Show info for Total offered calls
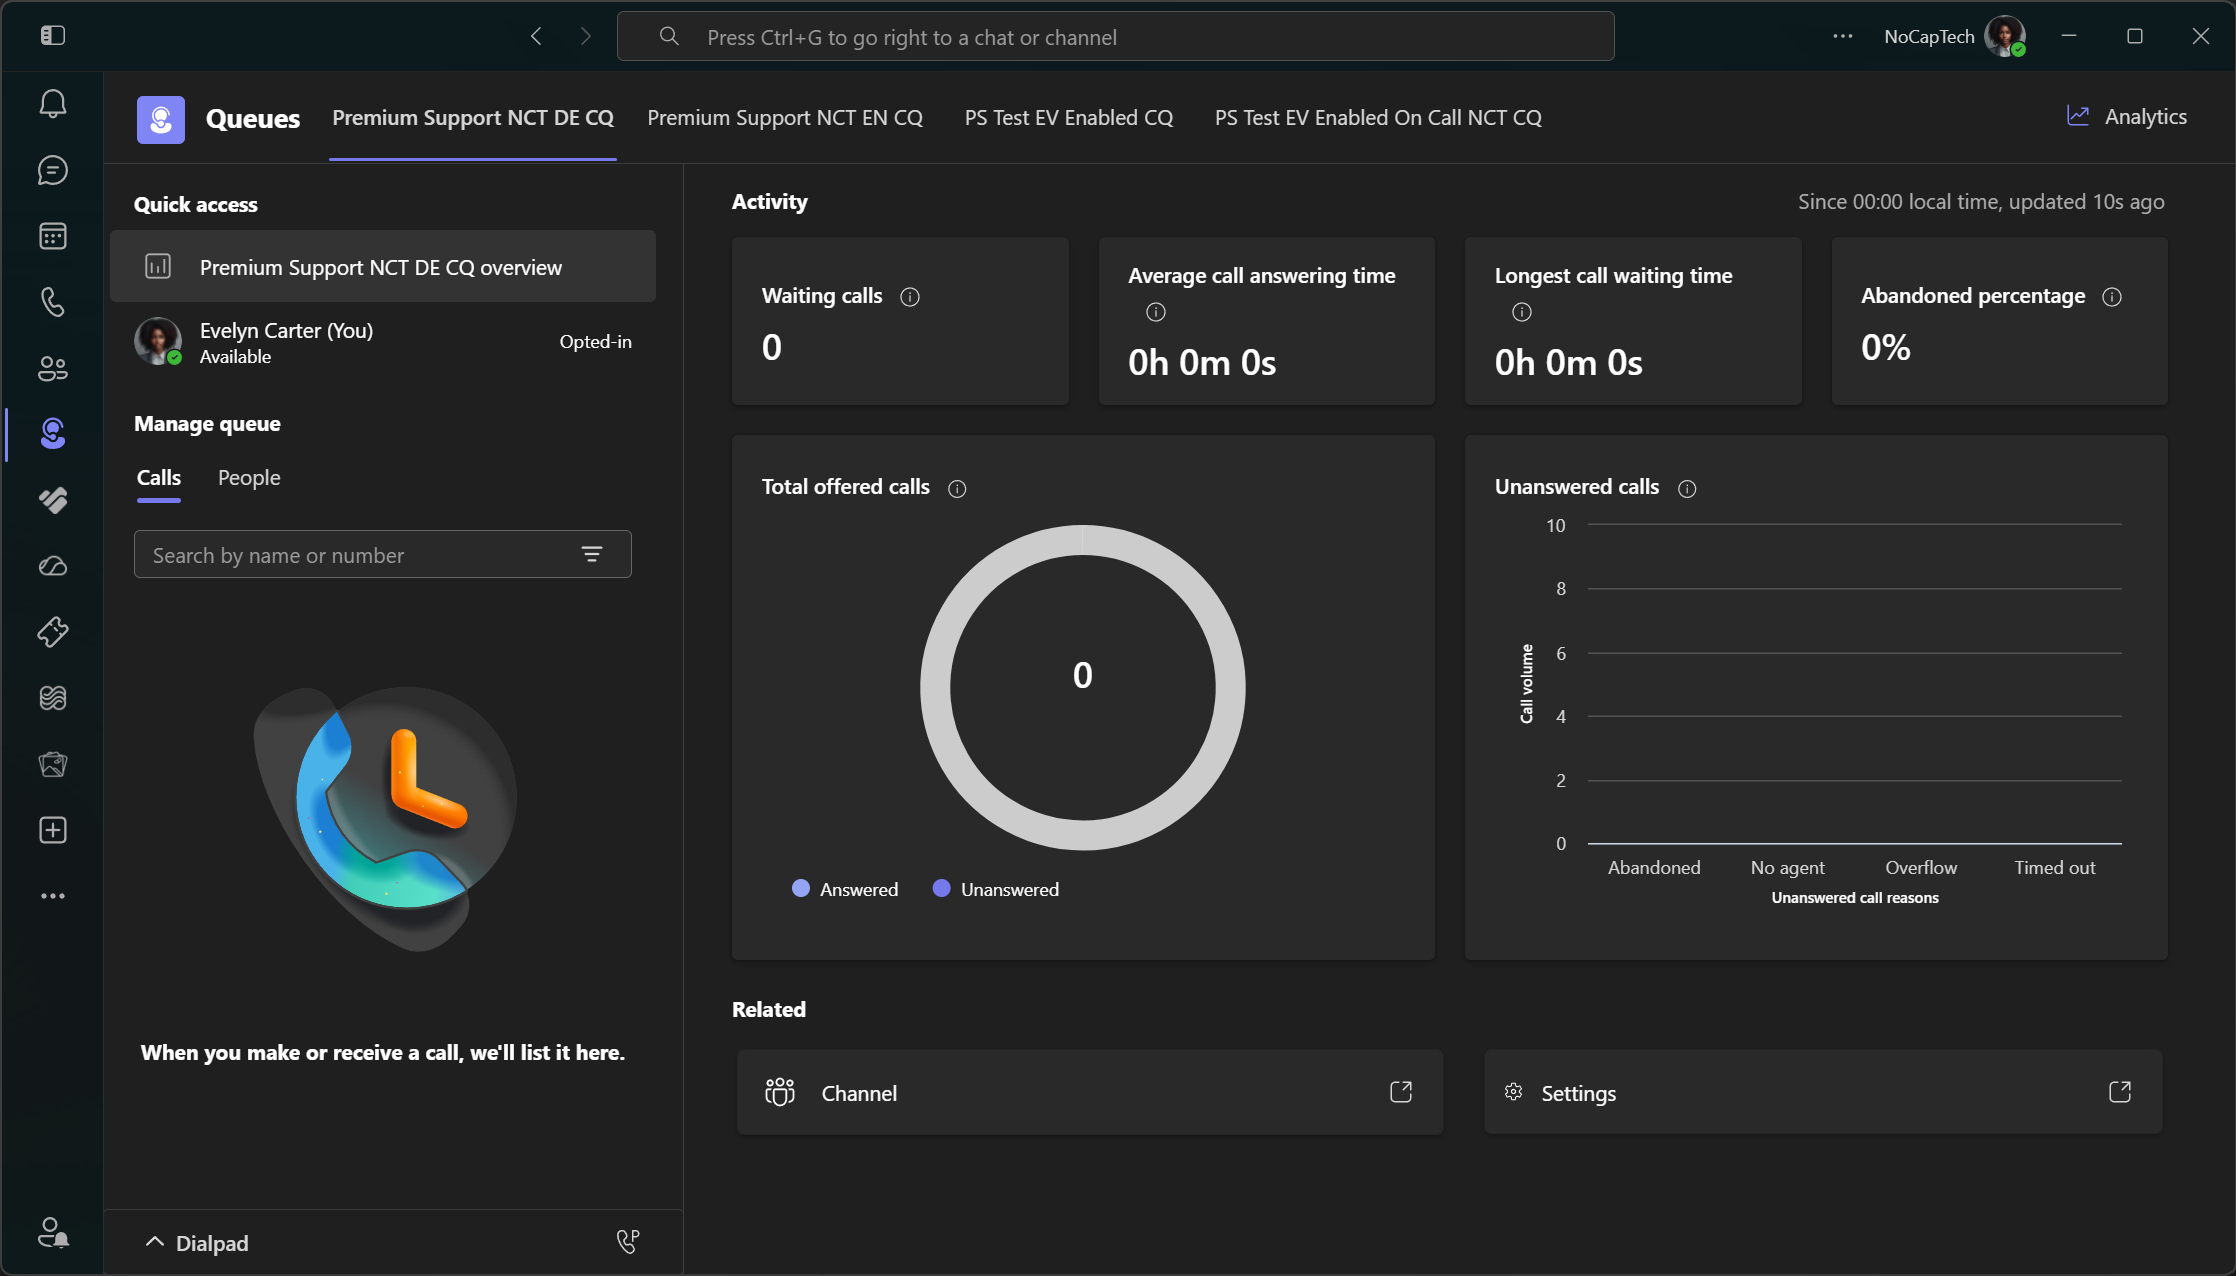Viewport: 2236px width, 1276px height. coord(957,489)
